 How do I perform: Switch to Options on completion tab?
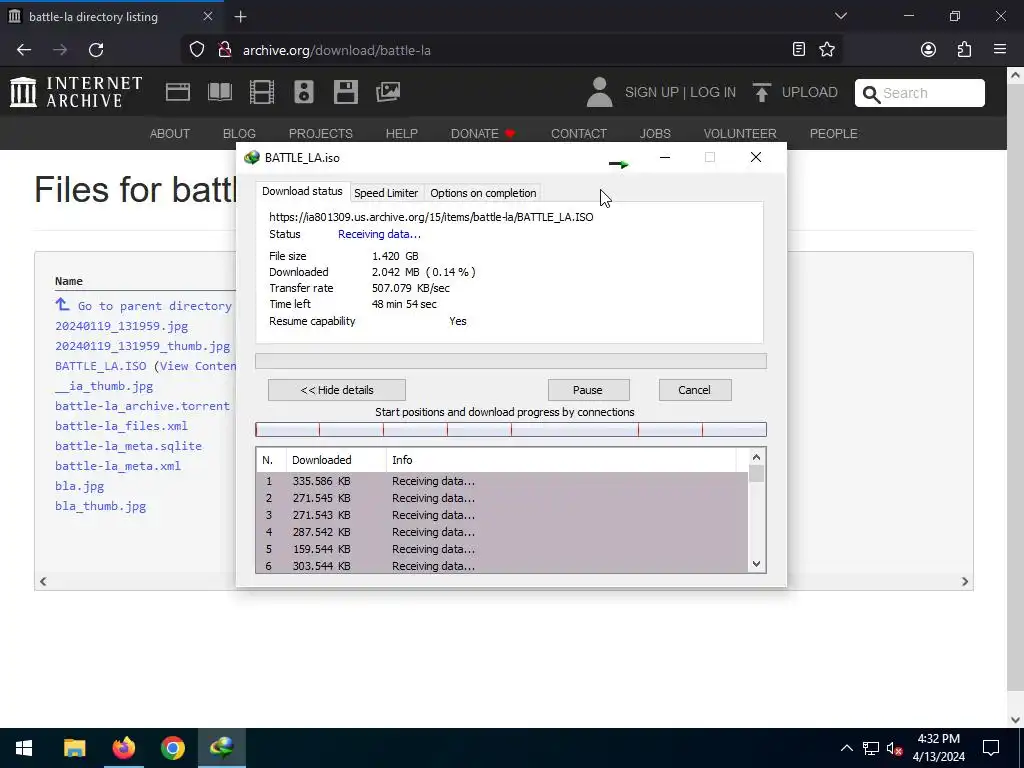[483, 193]
